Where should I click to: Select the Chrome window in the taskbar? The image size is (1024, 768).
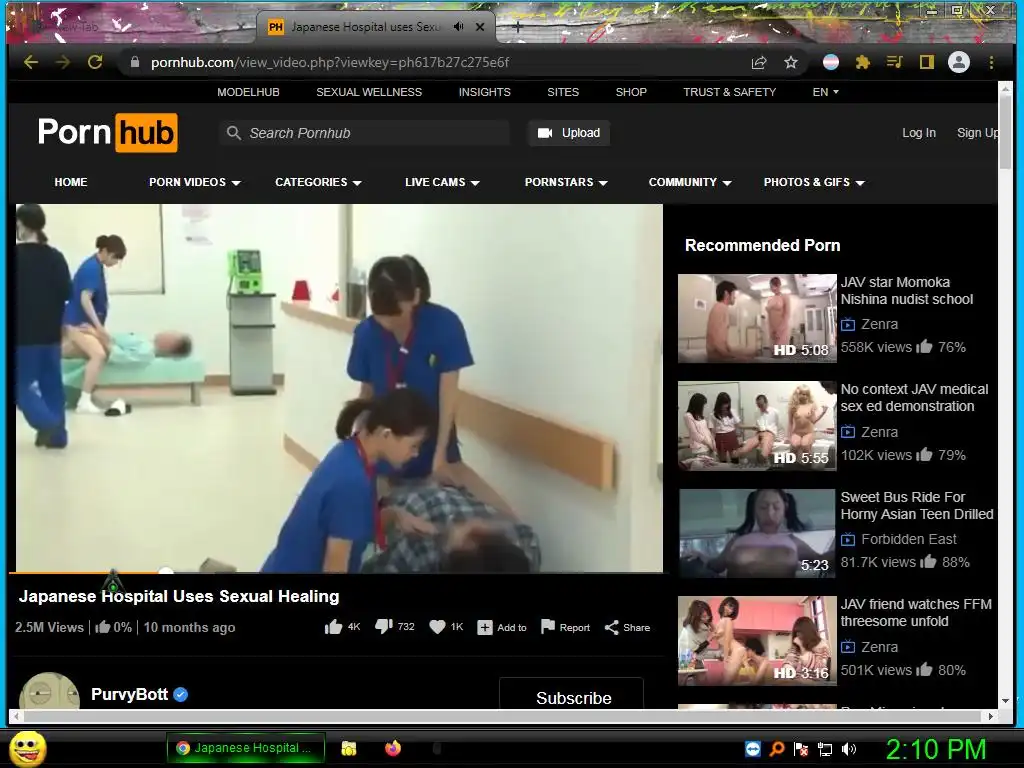click(x=248, y=748)
